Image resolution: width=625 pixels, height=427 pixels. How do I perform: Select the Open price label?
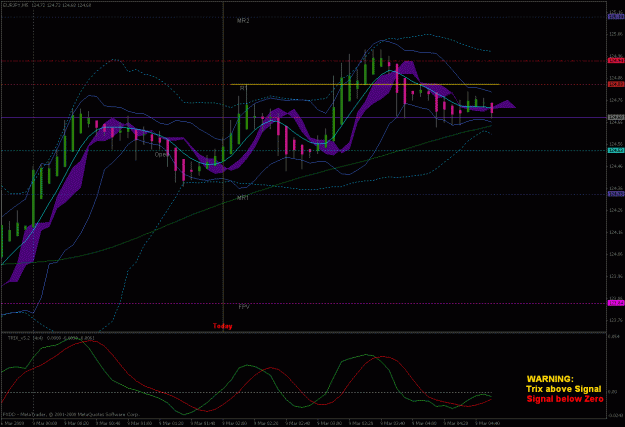[162, 154]
